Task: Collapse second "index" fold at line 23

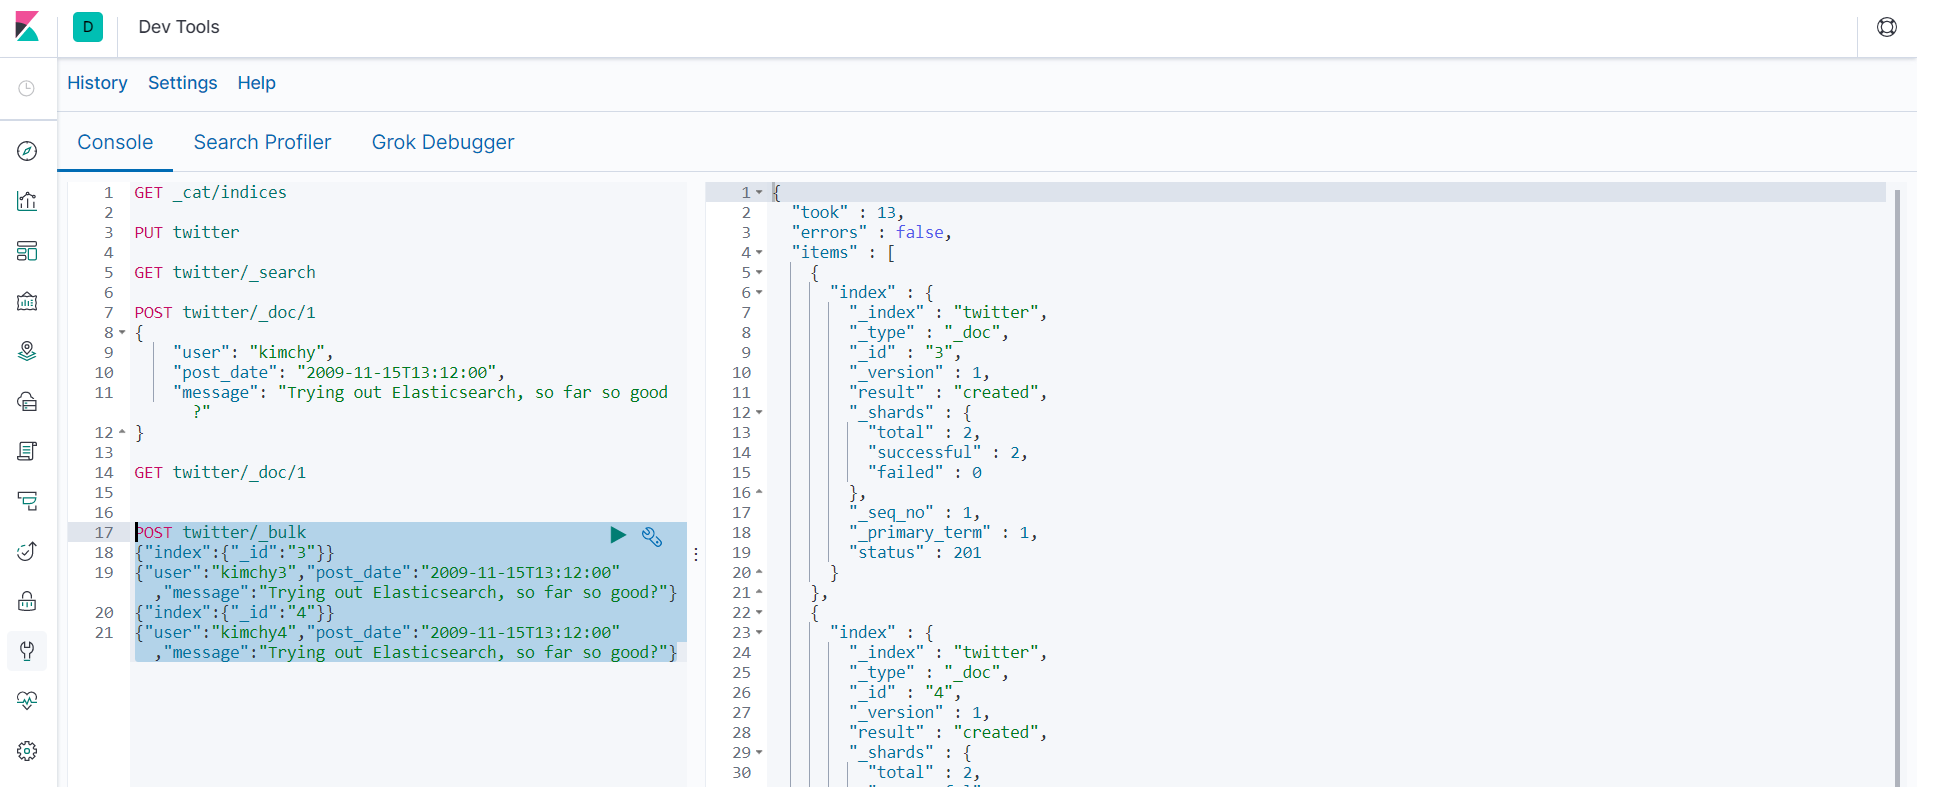Action: [759, 632]
